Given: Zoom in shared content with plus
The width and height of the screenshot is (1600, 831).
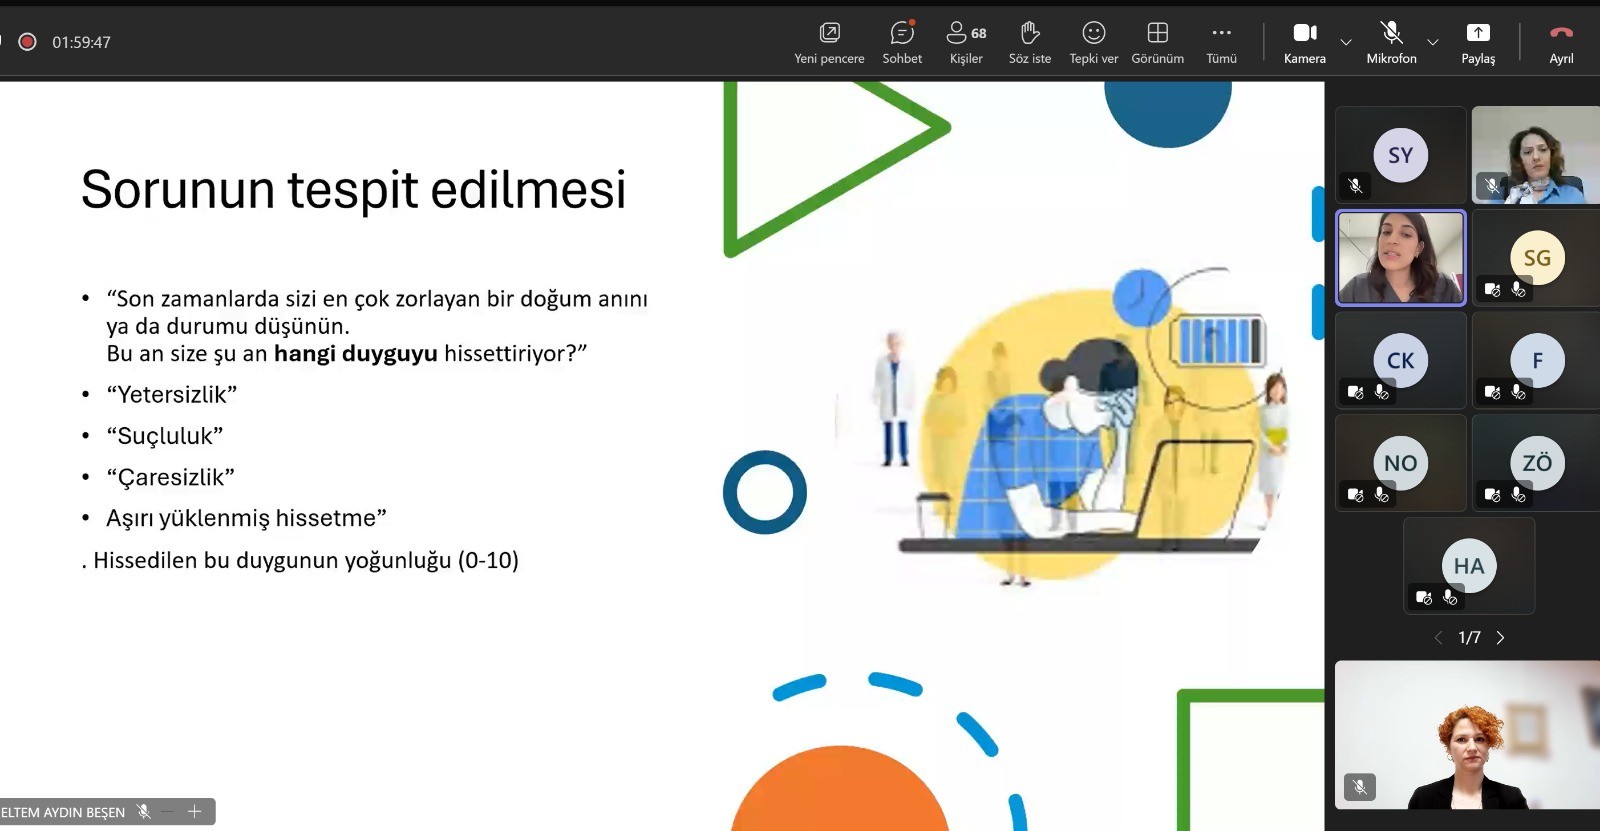Looking at the screenshot, I should click(195, 812).
